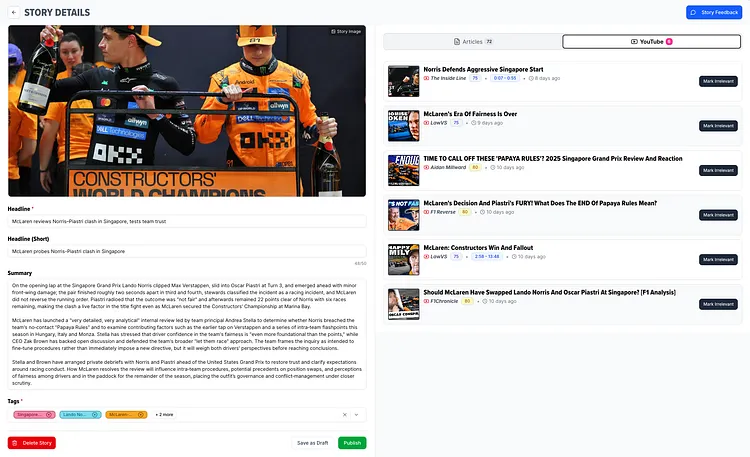Switch to the Articles tab
Screen dimensions: 750x457
pos(472,41)
